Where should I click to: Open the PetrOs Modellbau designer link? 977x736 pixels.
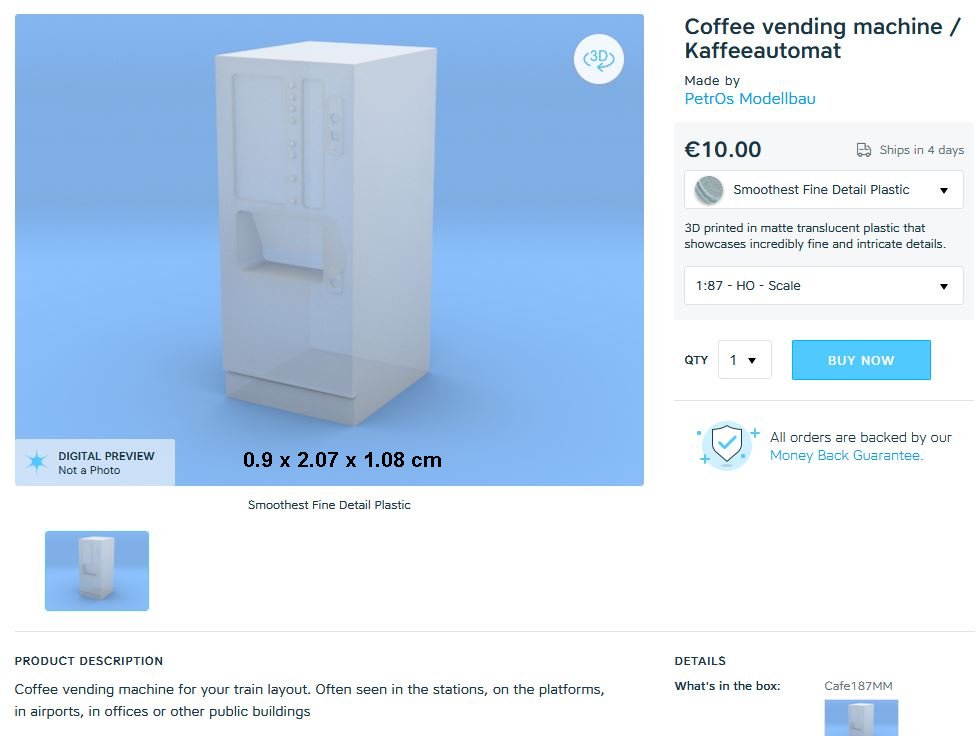coord(750,98)
